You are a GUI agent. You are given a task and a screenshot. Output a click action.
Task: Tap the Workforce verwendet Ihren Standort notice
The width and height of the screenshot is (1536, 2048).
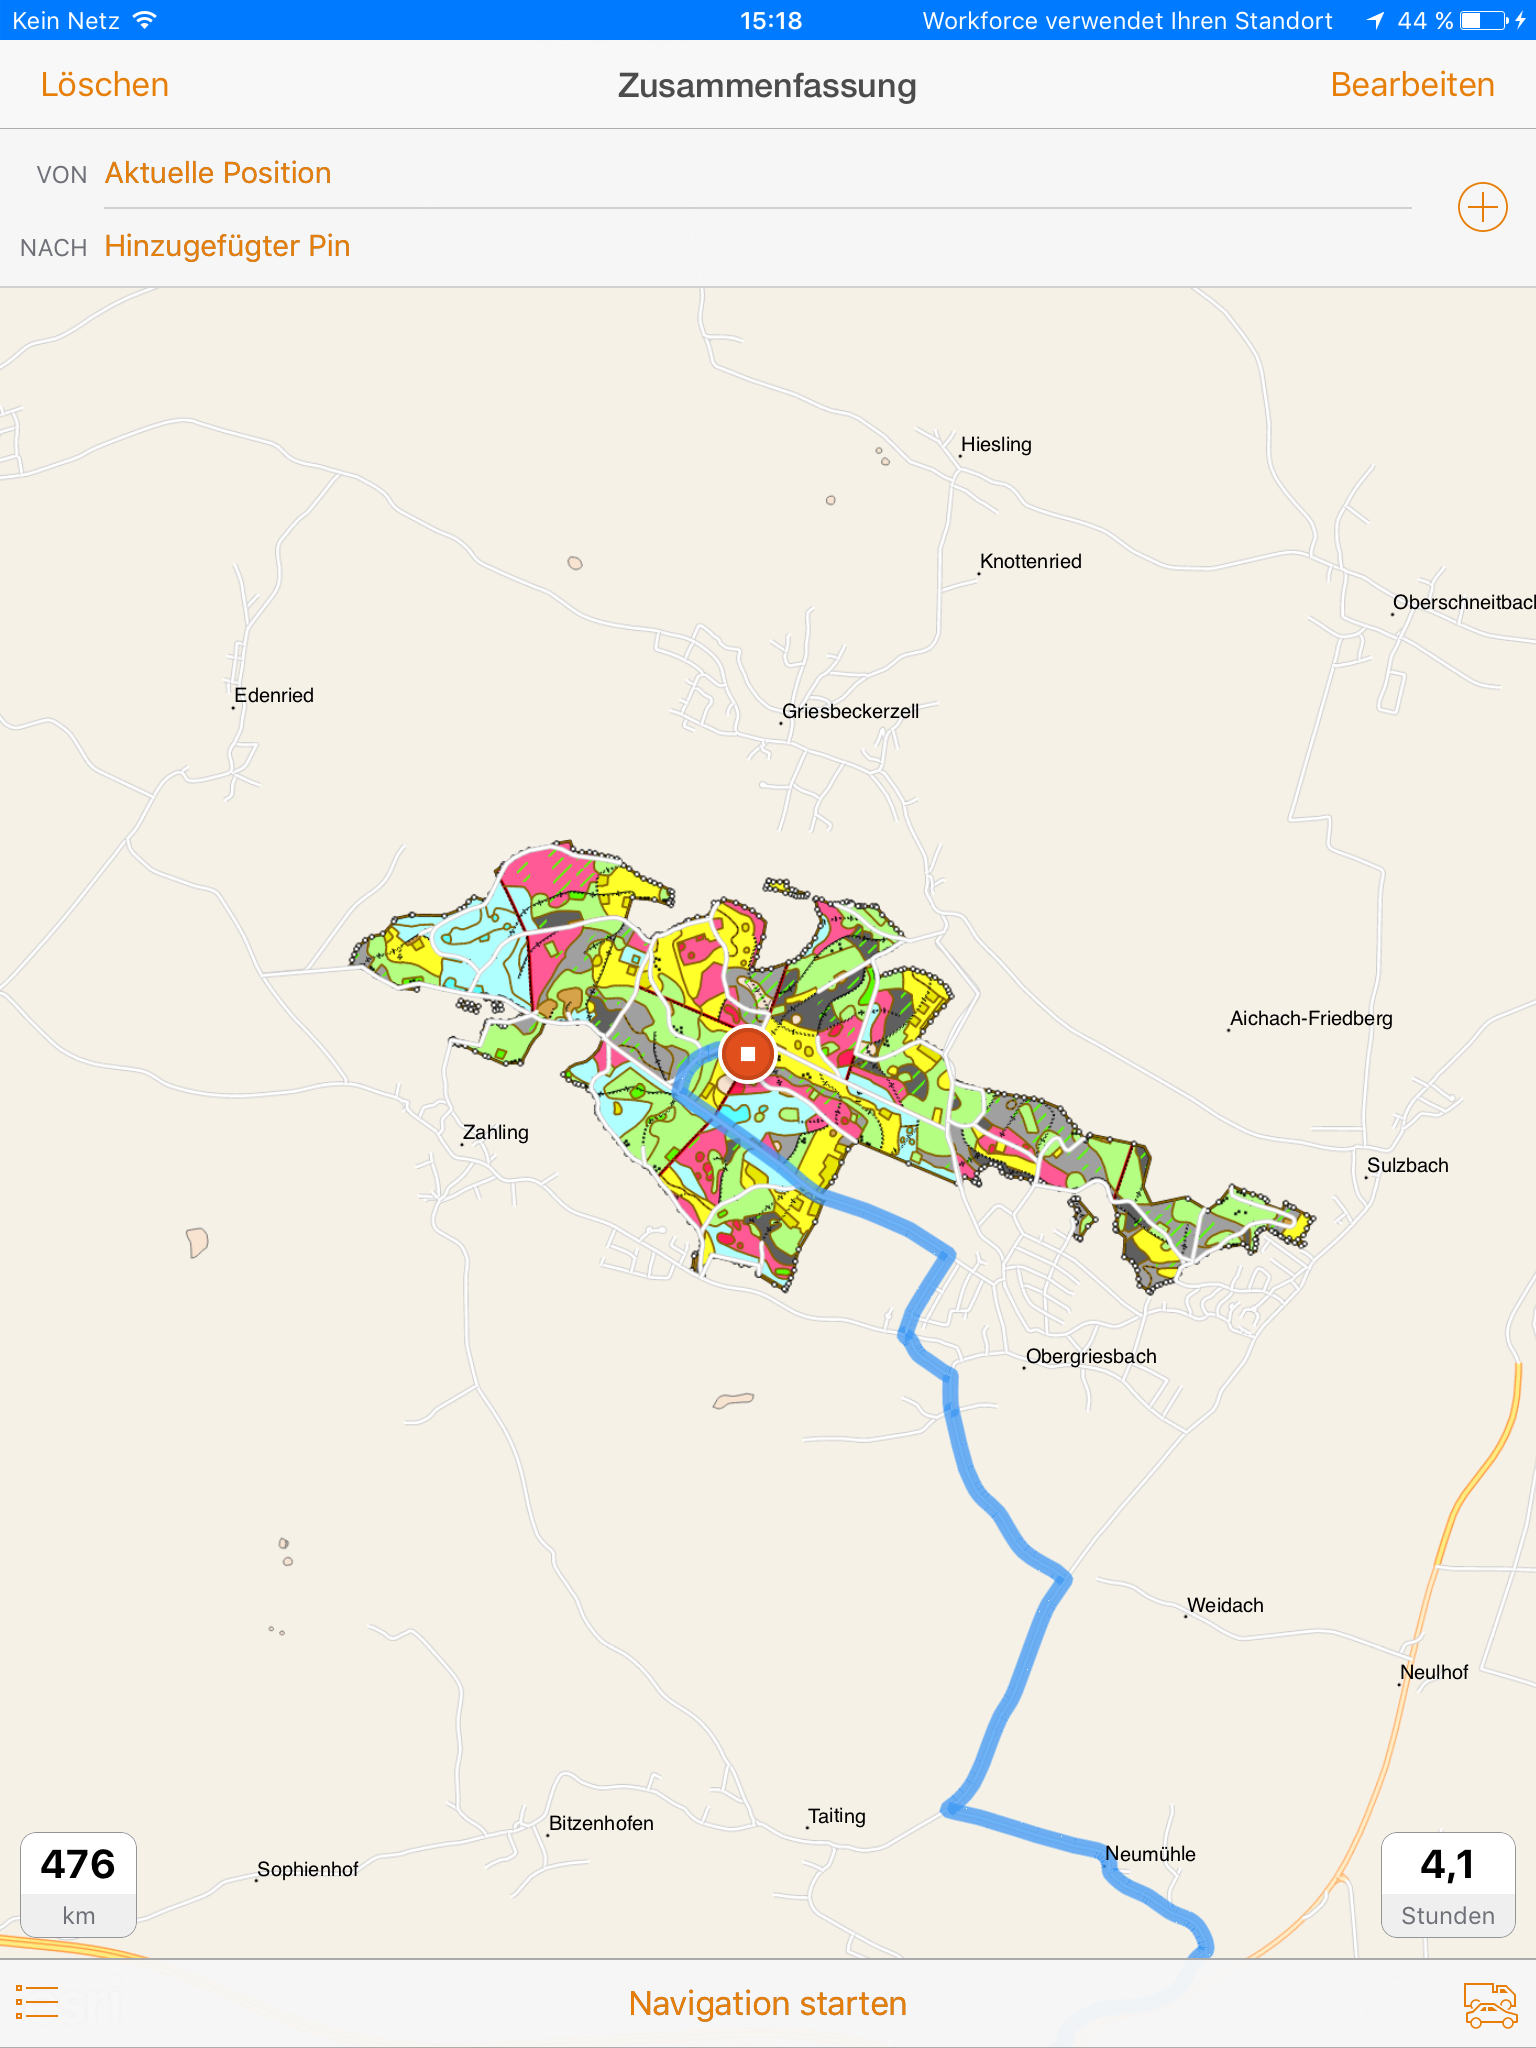tap(1127, 20)
